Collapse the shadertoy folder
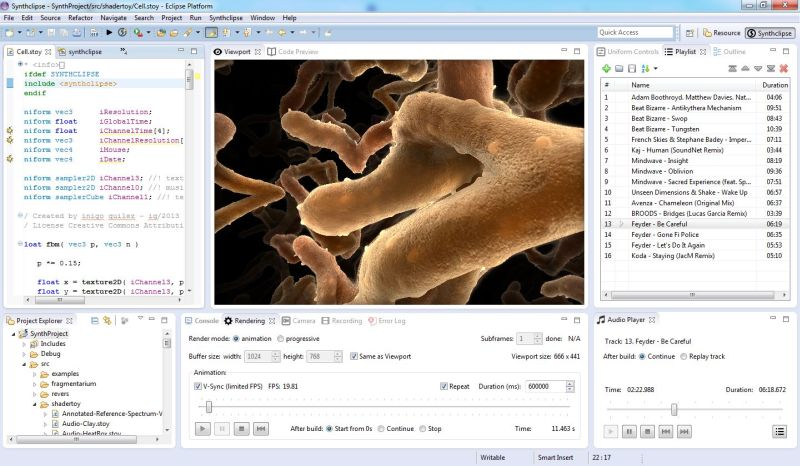Screen dimensions: 800x466 [35, 404]
